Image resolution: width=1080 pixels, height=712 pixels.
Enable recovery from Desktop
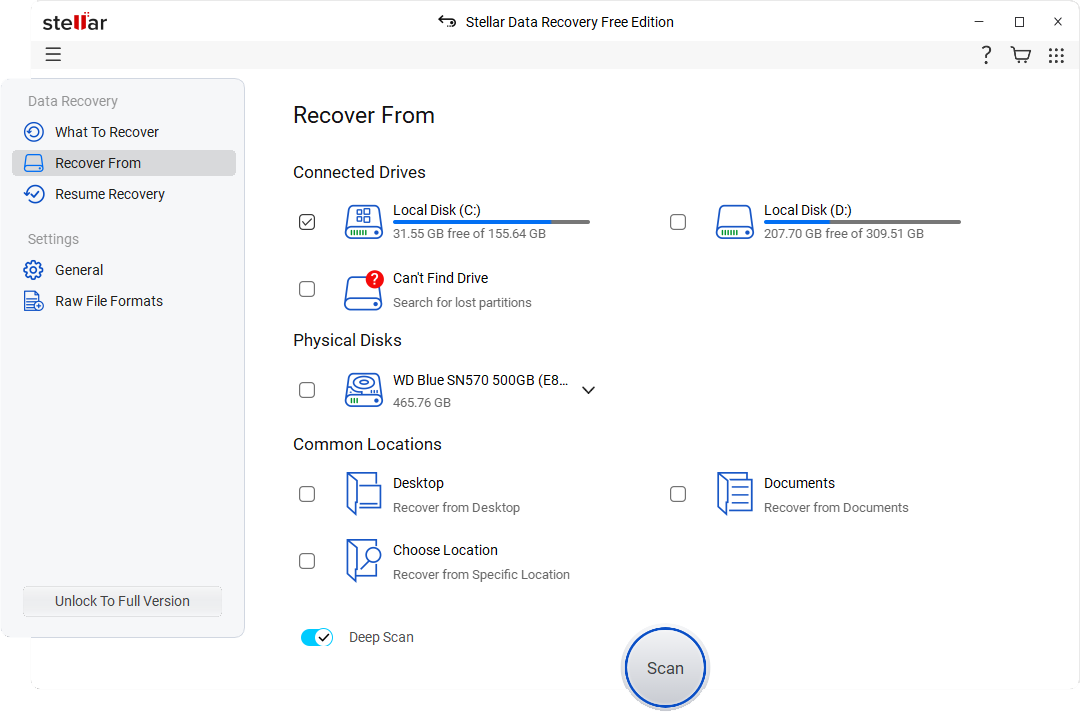[307, 494]
